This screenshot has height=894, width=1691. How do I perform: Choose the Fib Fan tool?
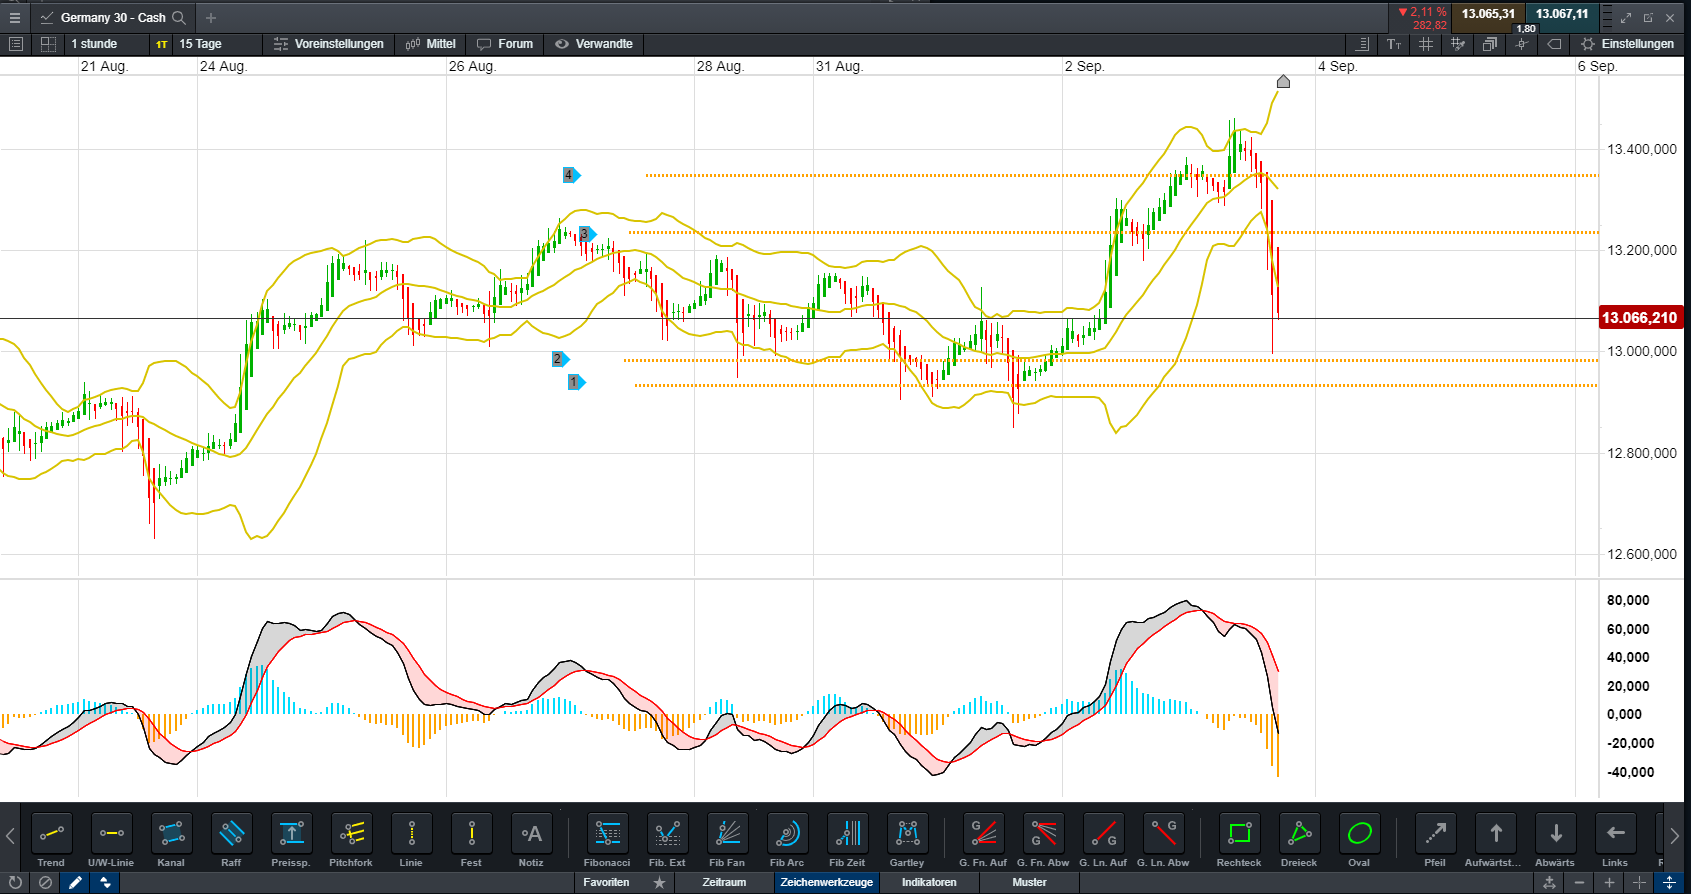pyautogui.click(x=727, y=833)
